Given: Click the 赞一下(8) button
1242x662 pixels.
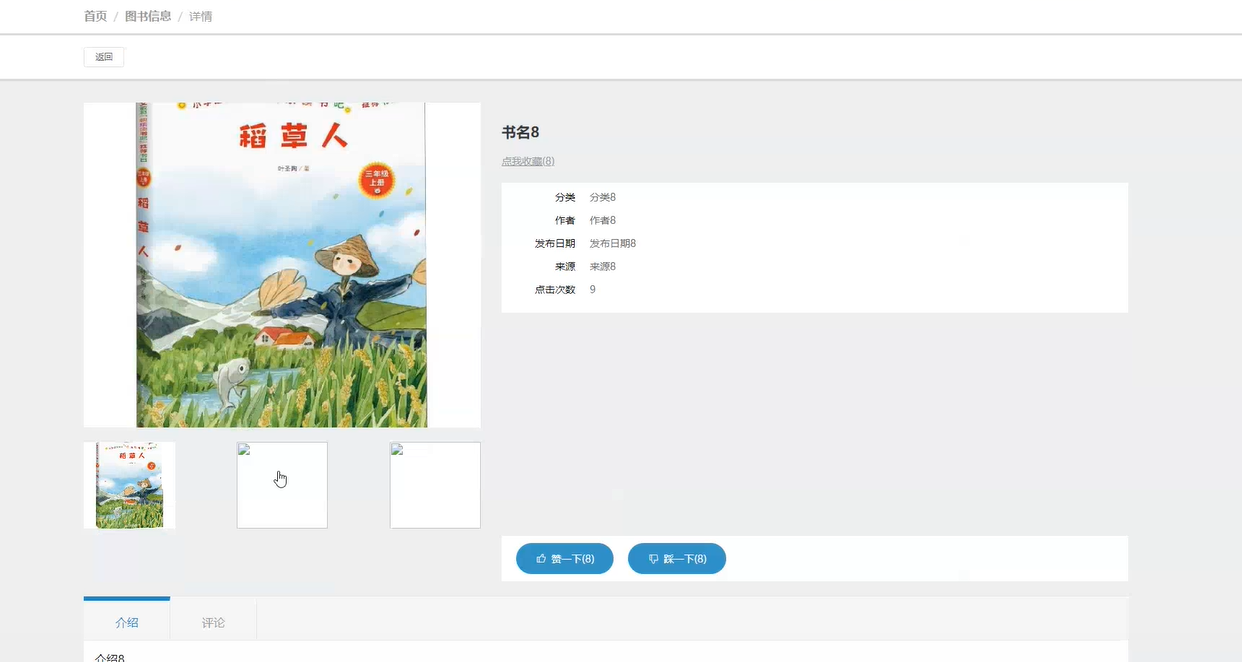Looking at the screenshot, I should pos(565,559).
